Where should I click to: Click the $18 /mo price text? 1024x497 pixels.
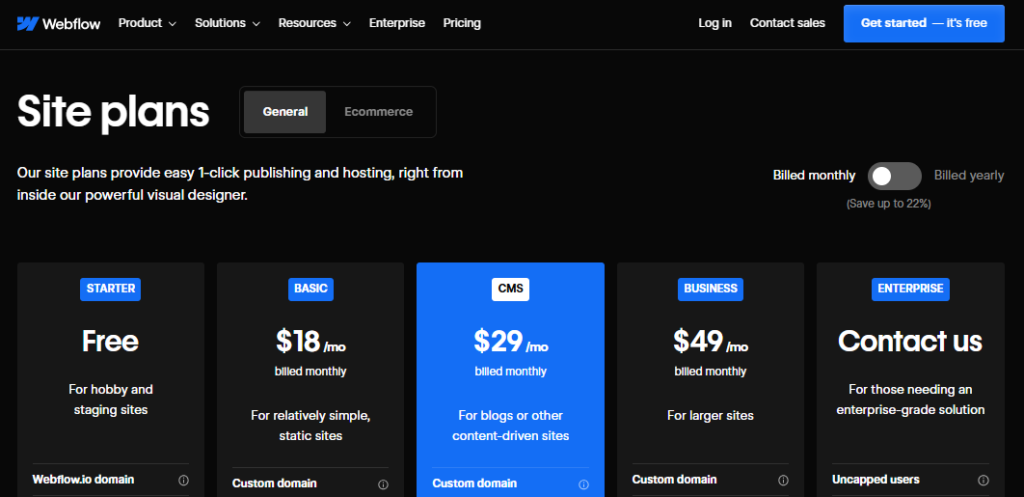(311, 342)
